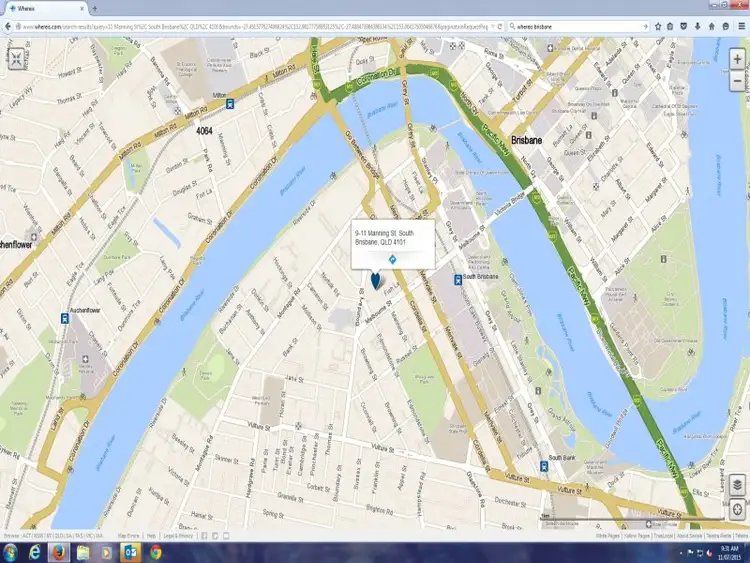Click the Milton station transit icon
750x563 pixels.
[230, 102]
